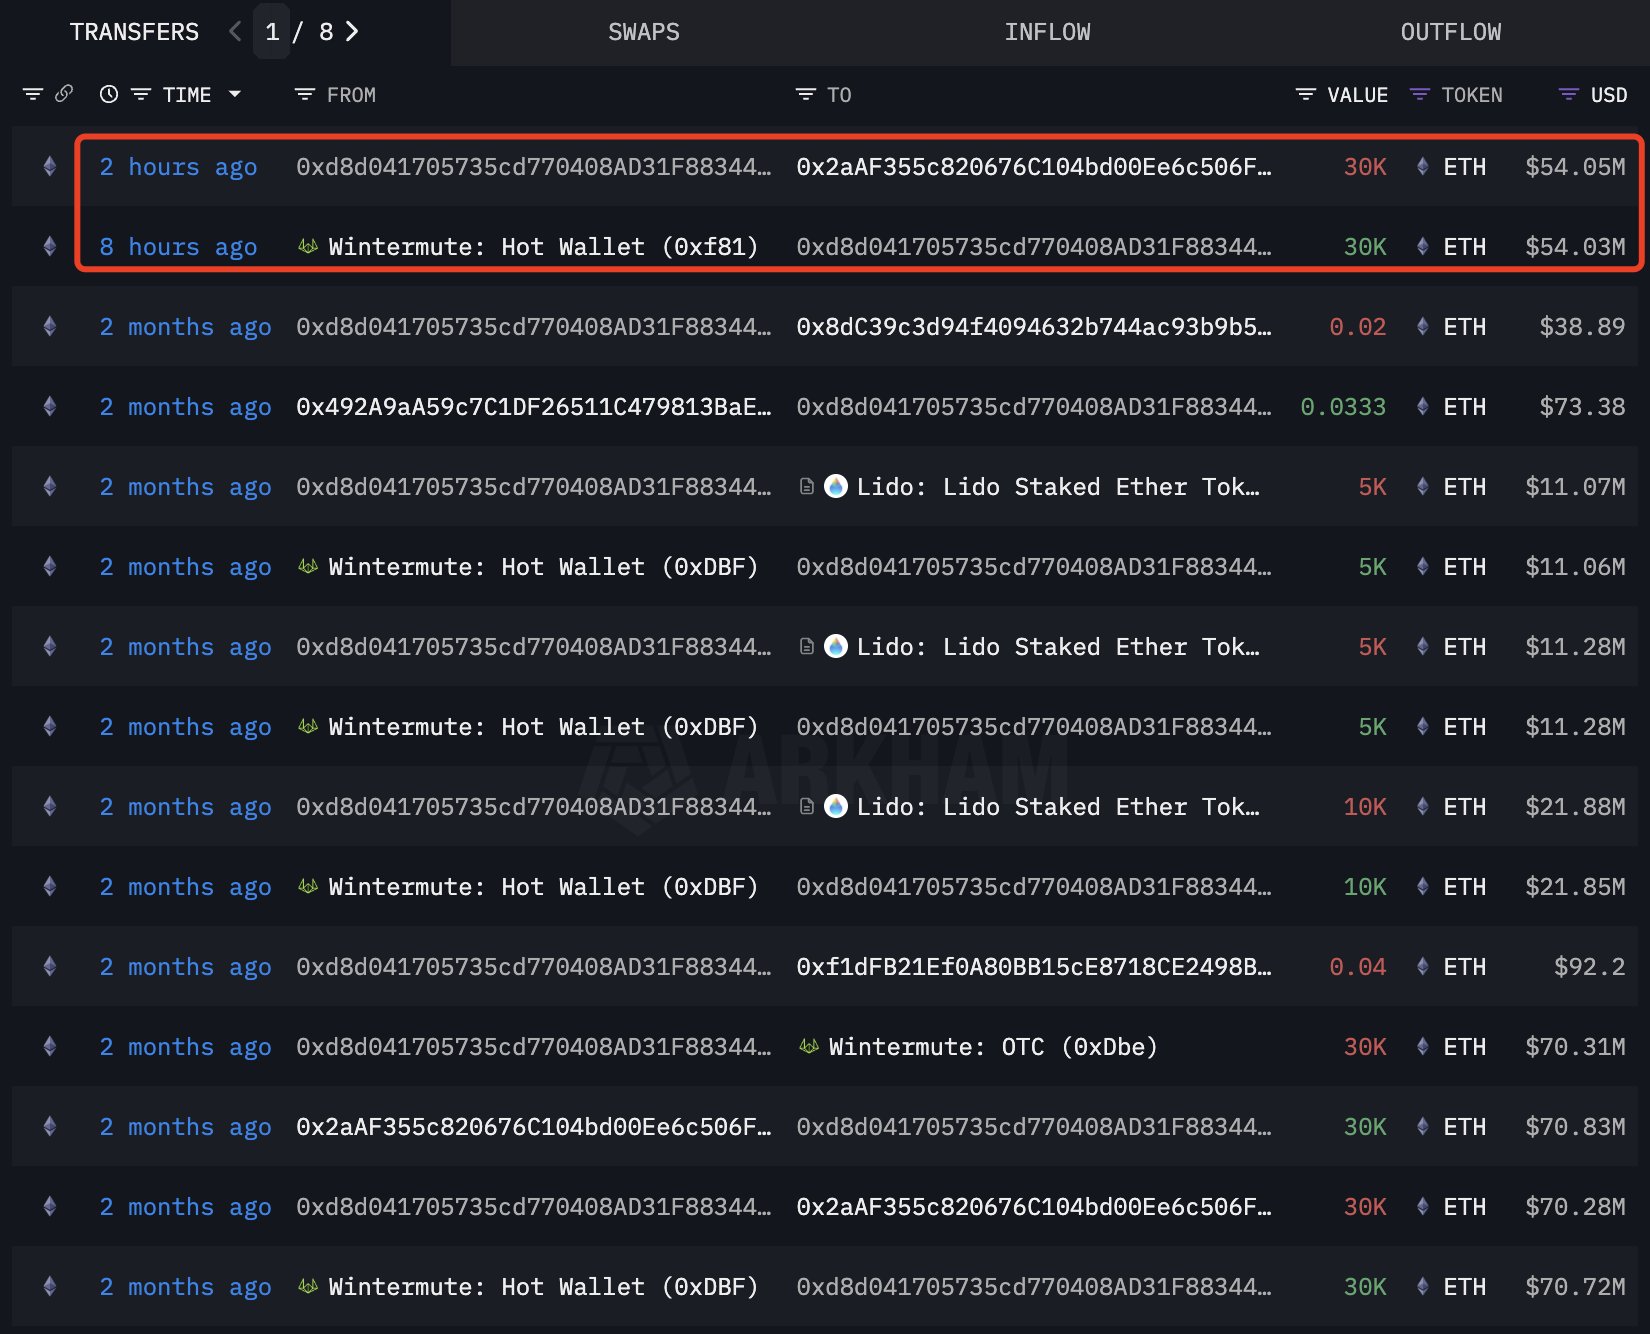Click Wintermute Hot Wallet (0xDBF) in $21.85M row
This screenshot has height=1334, width=1650.
click(543, 887)
